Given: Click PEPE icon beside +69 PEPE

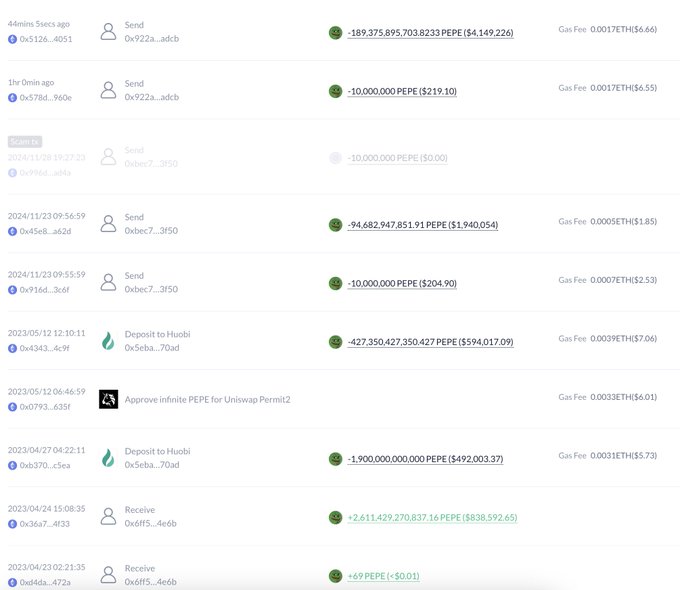Looking at the screenshot, I should pyautogui.click(x=335, y=576).
